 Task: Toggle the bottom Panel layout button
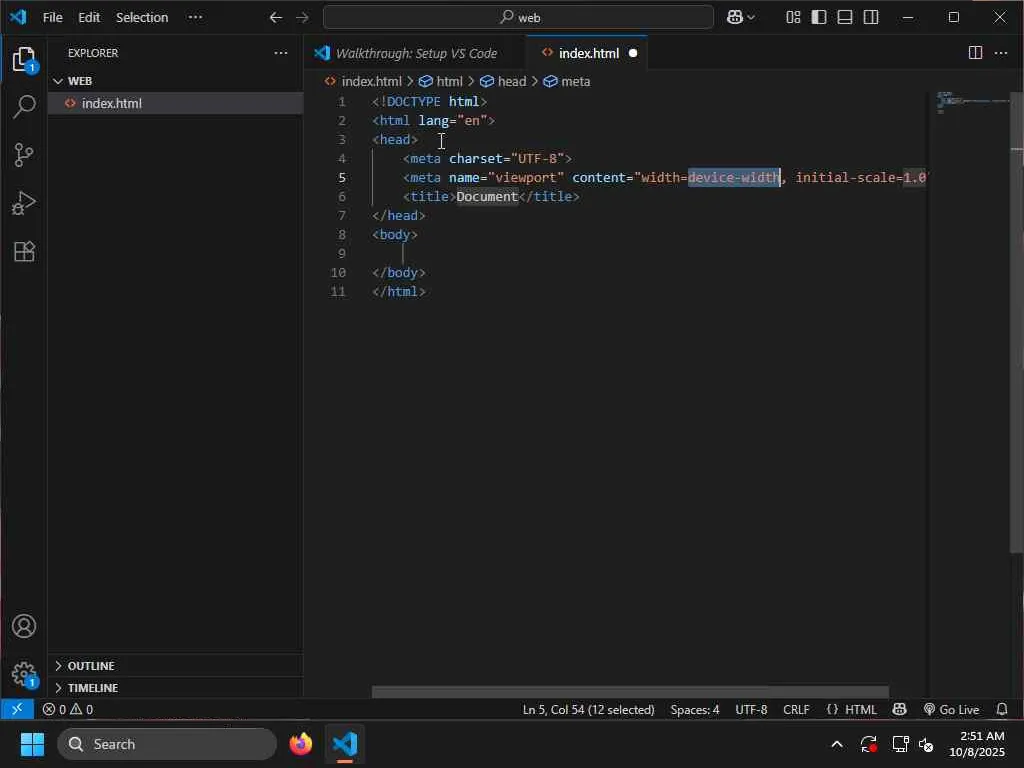(x=845, y=17)
